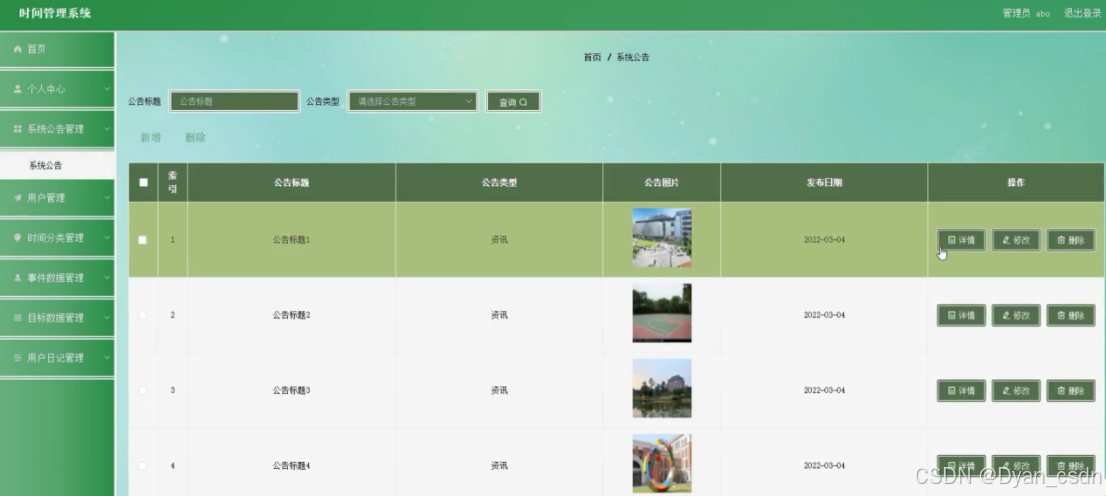Image resolution: width=1106 pixels, height=496 pixels.
Task: Click 首页 in the breadcrumb
Action: click(592, 58)
